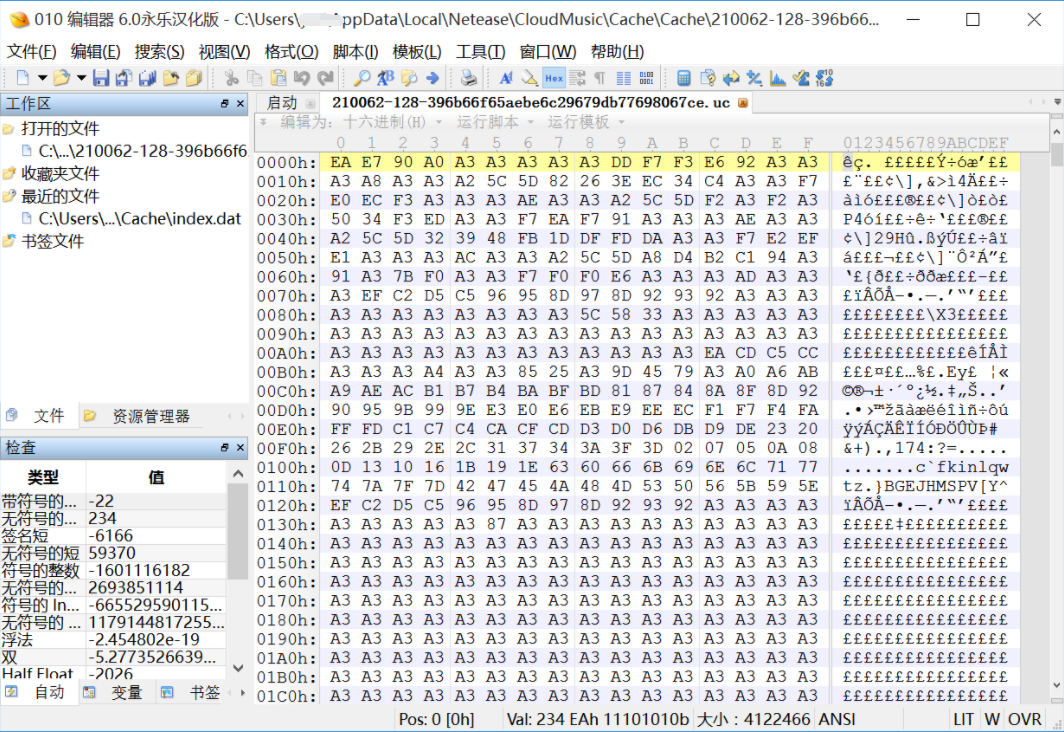Close the 工作区 panel
The width and height of the screenshot is (1064, 732).
pyautogui.click(x=240, y=104)
